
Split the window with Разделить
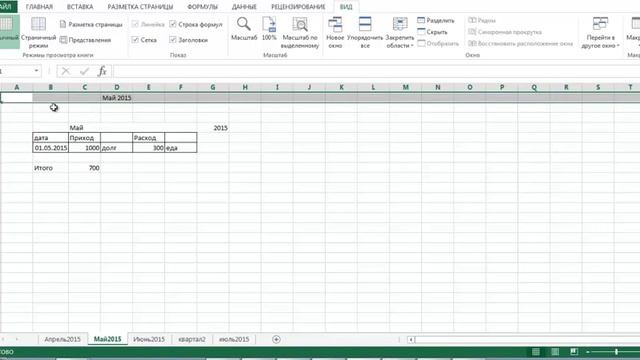coord(436,20)
